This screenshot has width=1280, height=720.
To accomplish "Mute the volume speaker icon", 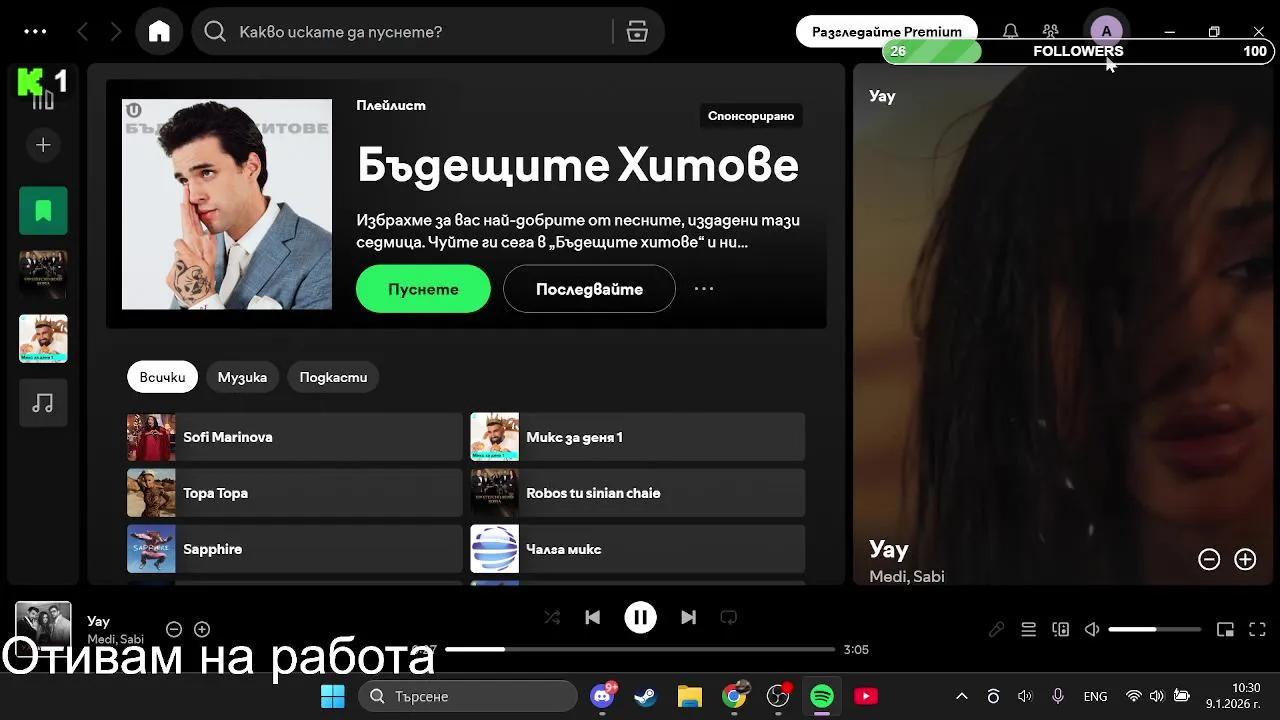I will [x=1092, y=629].
